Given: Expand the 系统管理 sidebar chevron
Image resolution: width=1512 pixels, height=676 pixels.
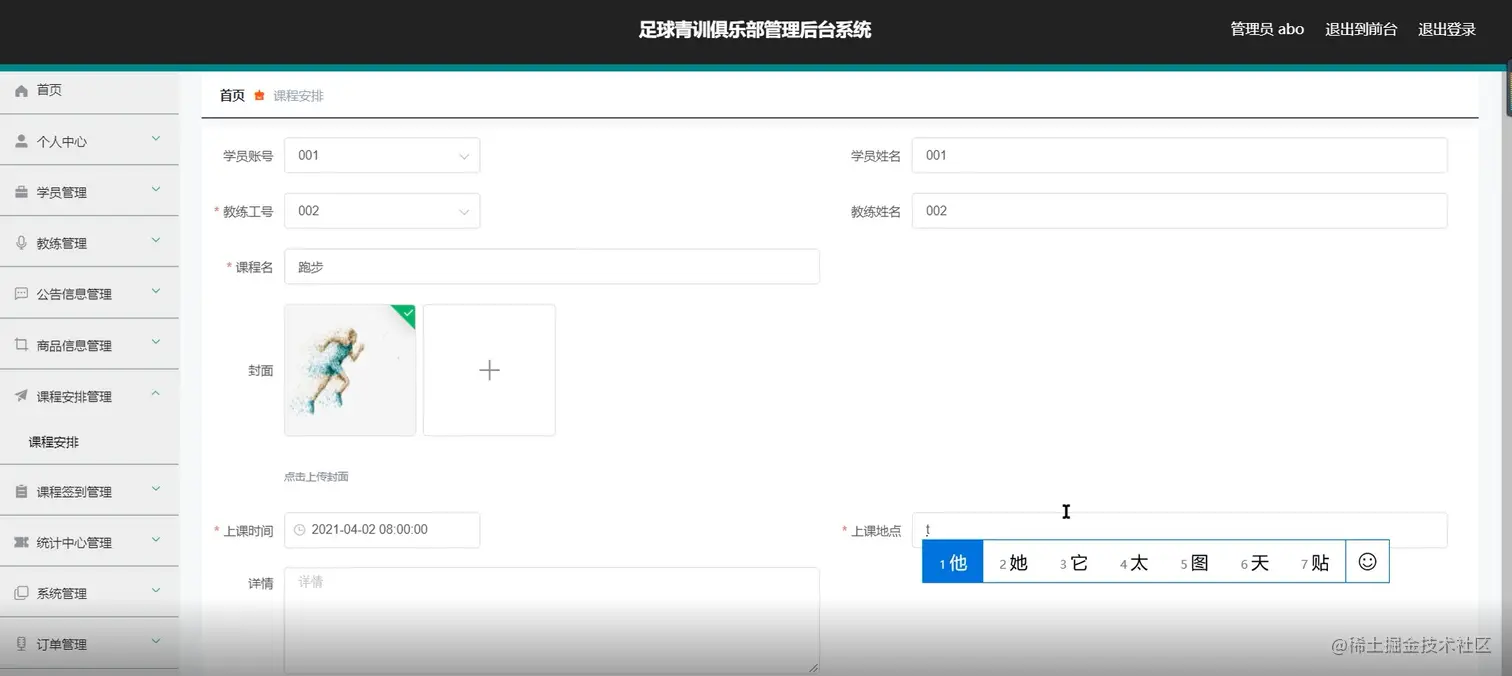Looking at the screenshot, I should click(156, 591).
